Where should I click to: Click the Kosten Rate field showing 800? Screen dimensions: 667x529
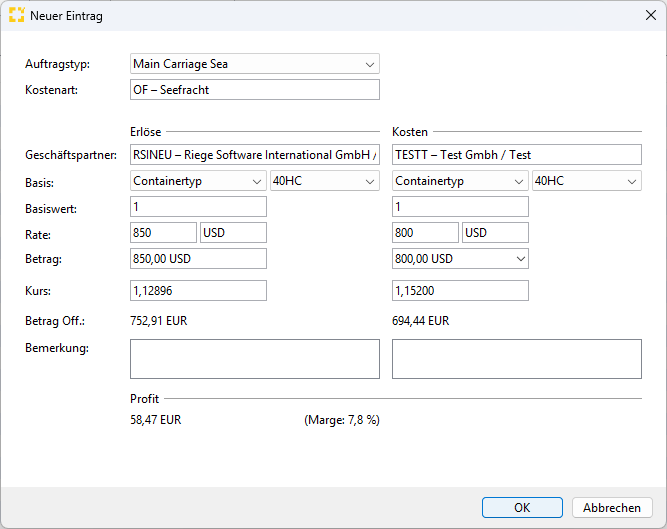(x=425, y=233)
